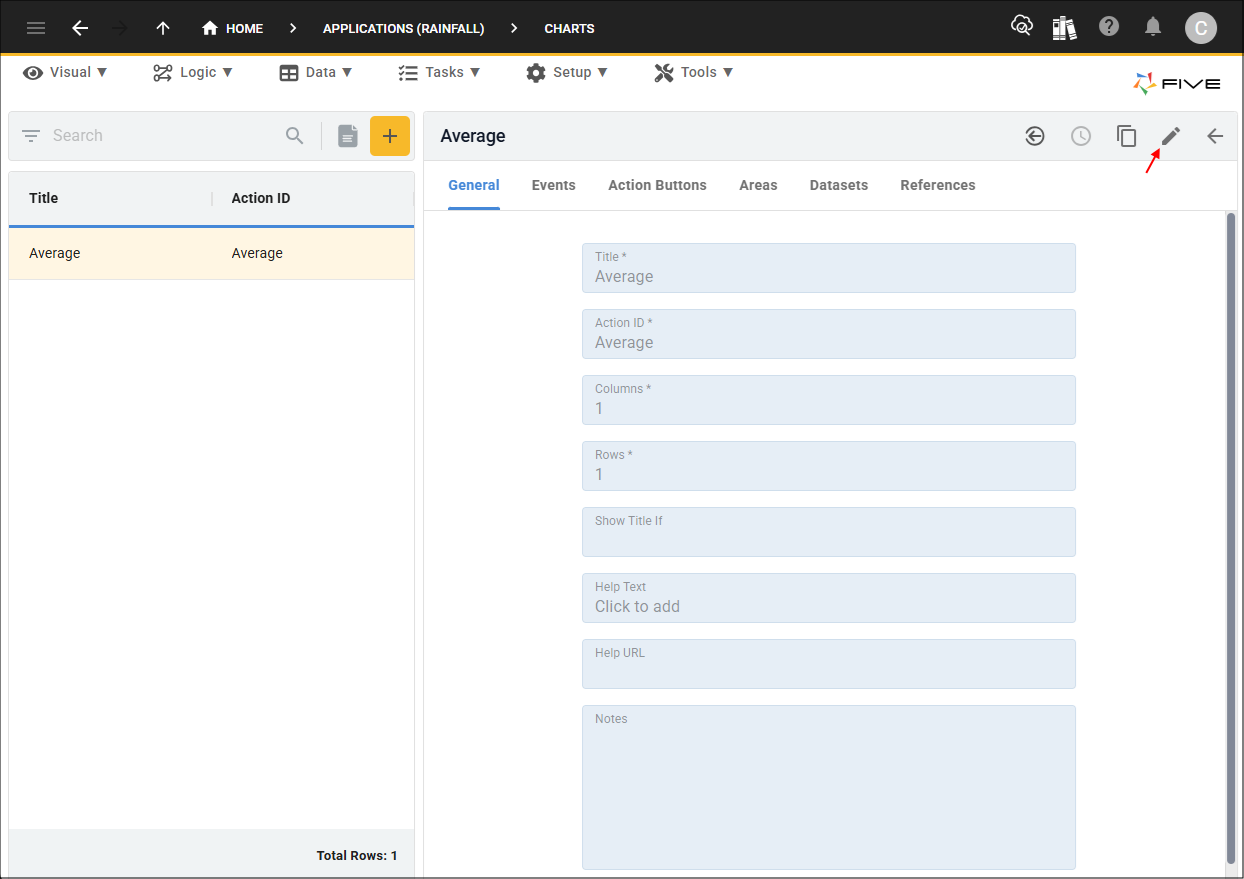Click the library books icon
This screenshot has height=879, width=1244.
pyautogui.click(x=1064, y=28)
